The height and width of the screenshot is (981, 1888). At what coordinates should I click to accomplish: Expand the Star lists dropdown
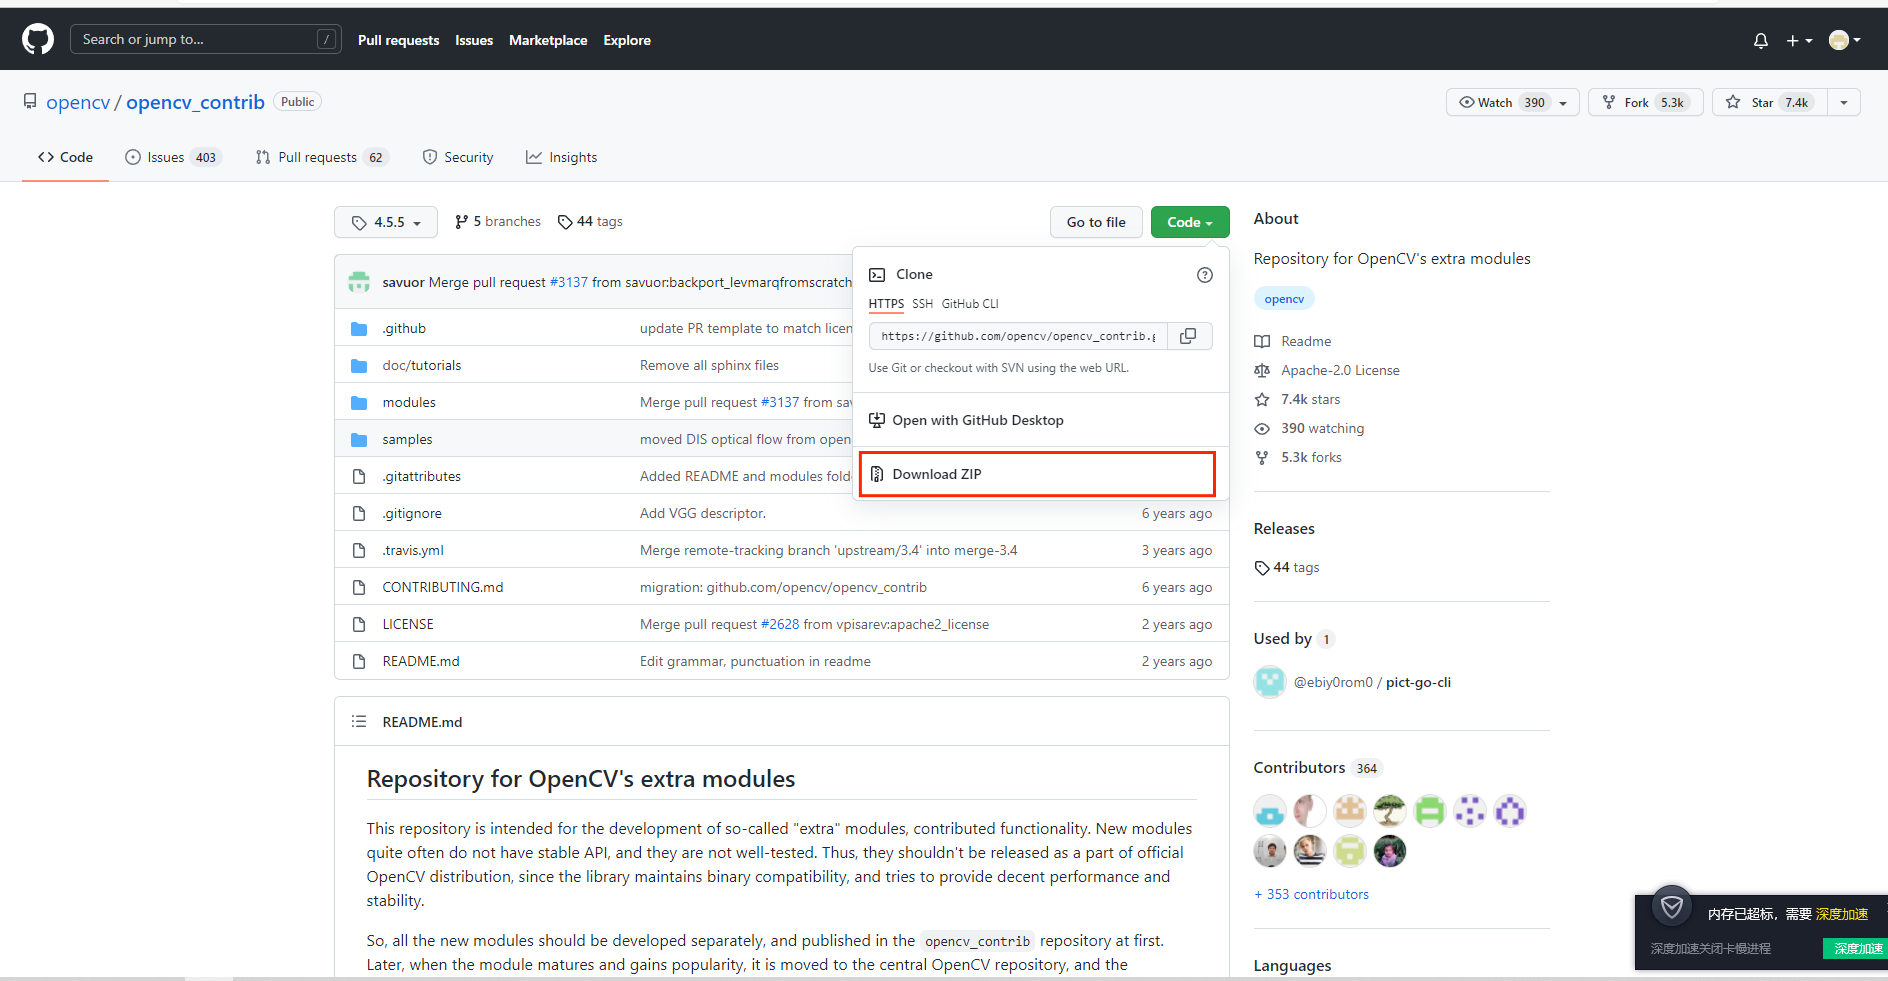point(1844,102)
